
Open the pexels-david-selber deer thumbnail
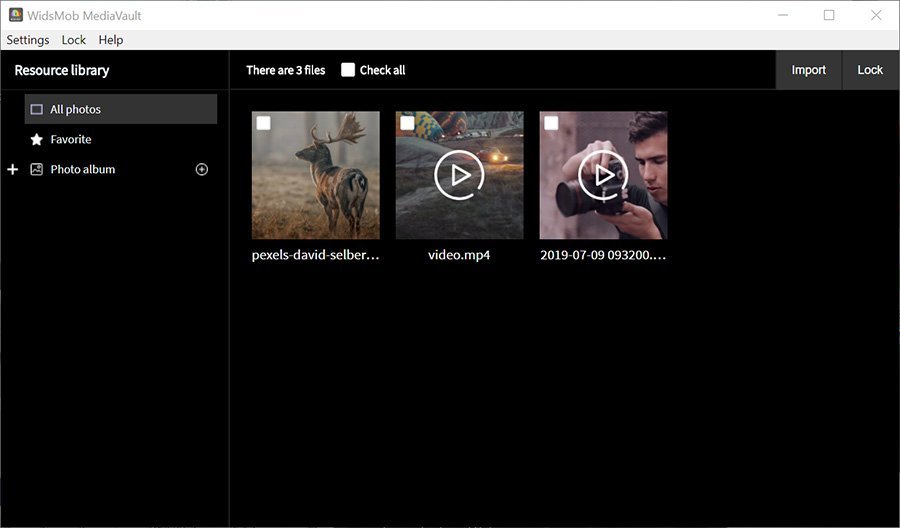click(316, 175)
